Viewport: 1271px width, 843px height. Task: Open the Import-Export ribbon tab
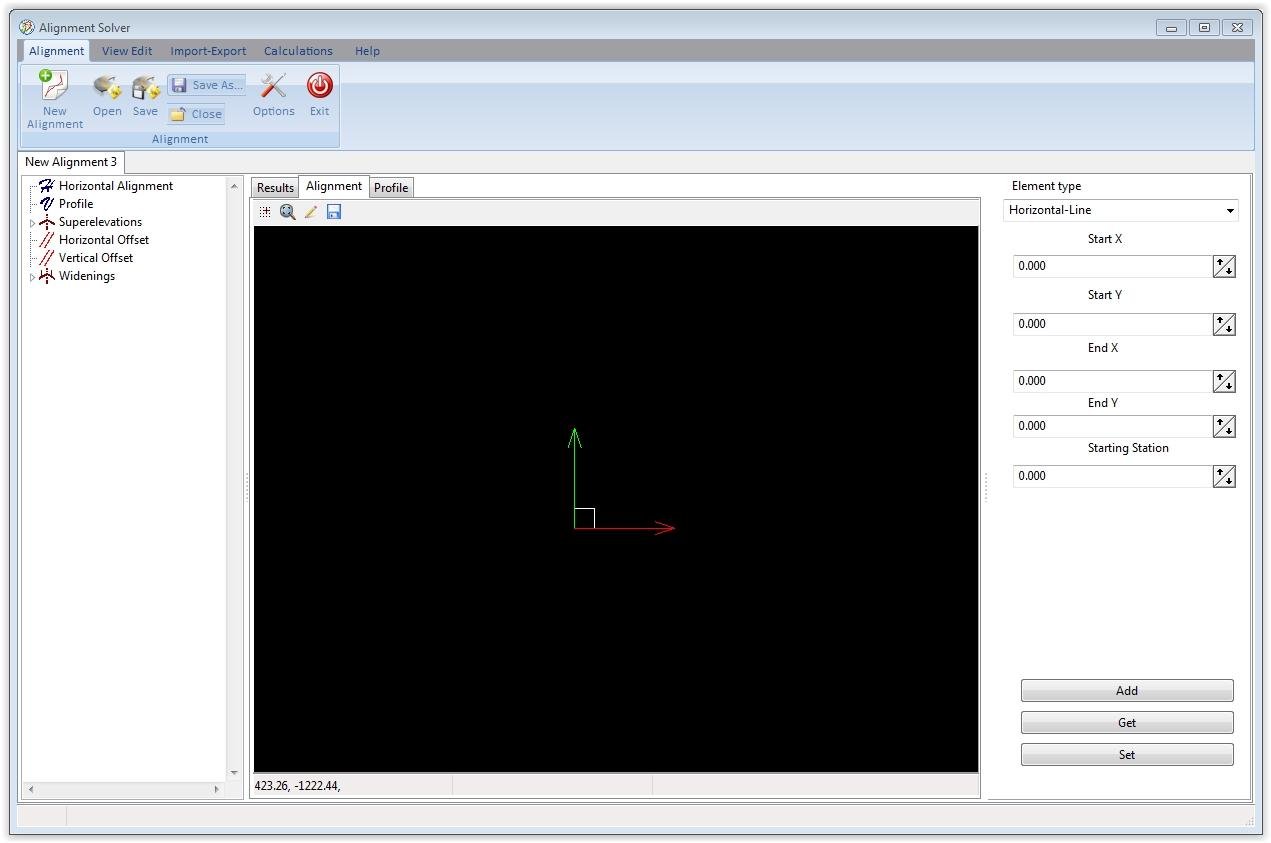tap(208, 50)
